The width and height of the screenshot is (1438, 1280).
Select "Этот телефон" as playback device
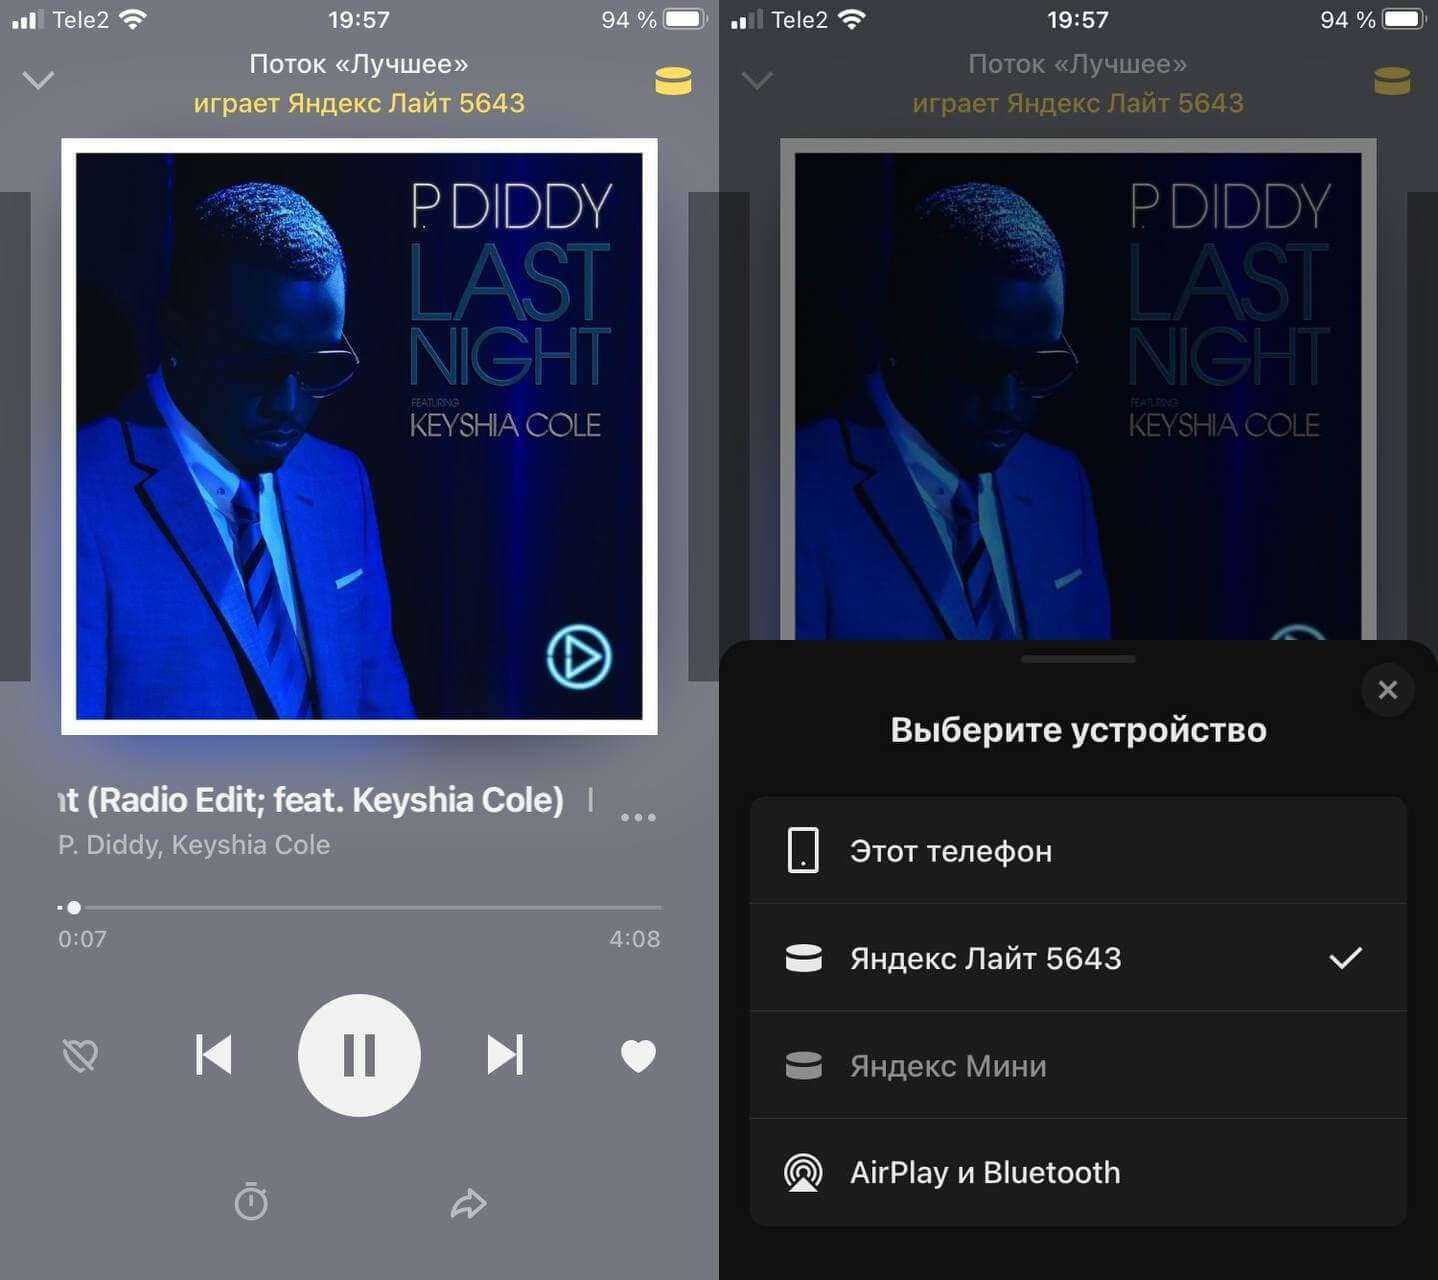(1078, 851)
